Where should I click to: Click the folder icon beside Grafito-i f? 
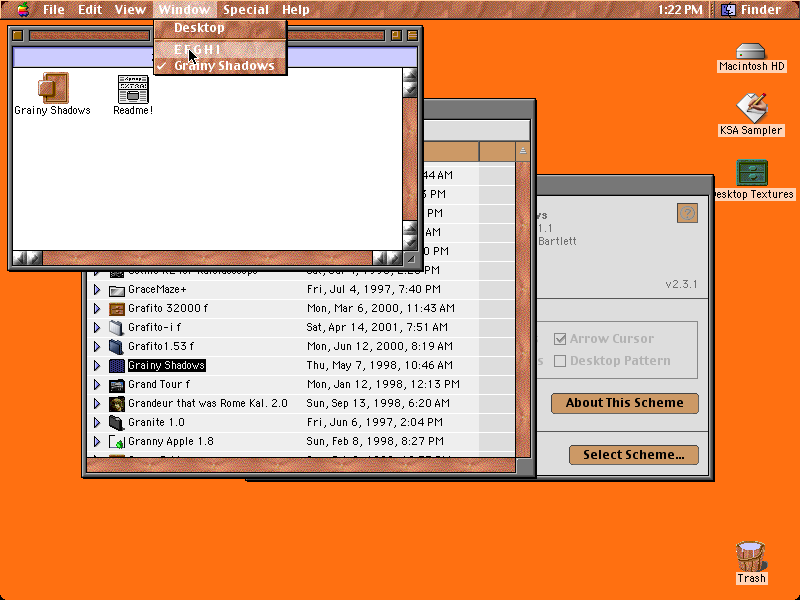[x=117, y=328]
